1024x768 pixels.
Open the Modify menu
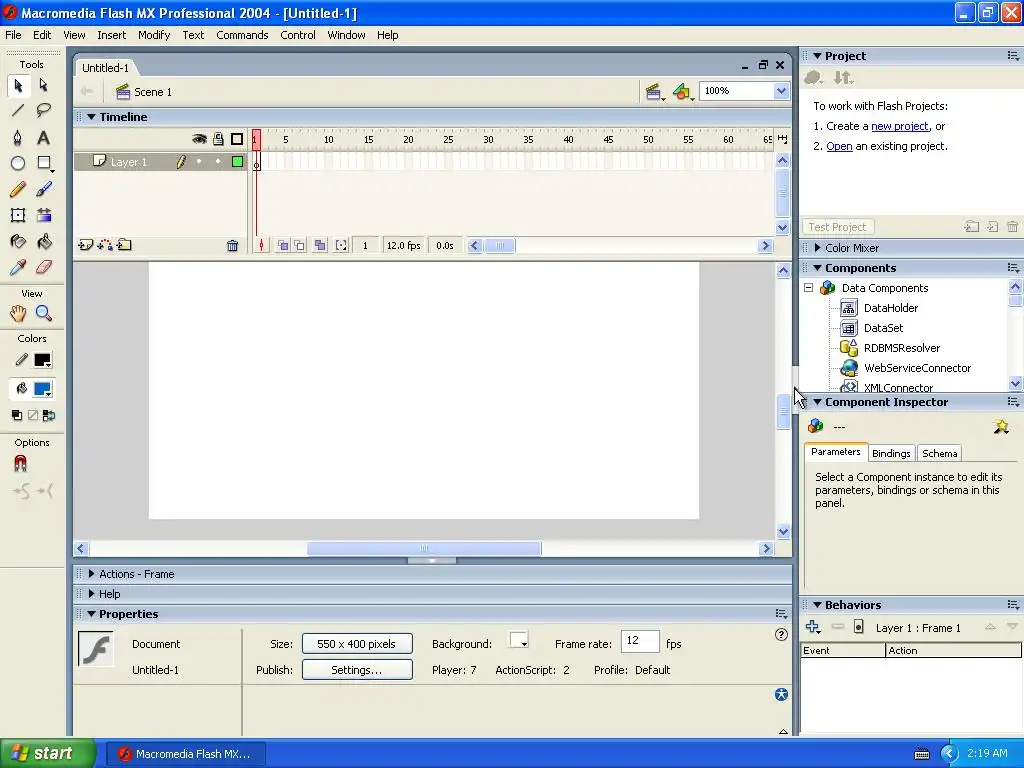tap(154, 35)
